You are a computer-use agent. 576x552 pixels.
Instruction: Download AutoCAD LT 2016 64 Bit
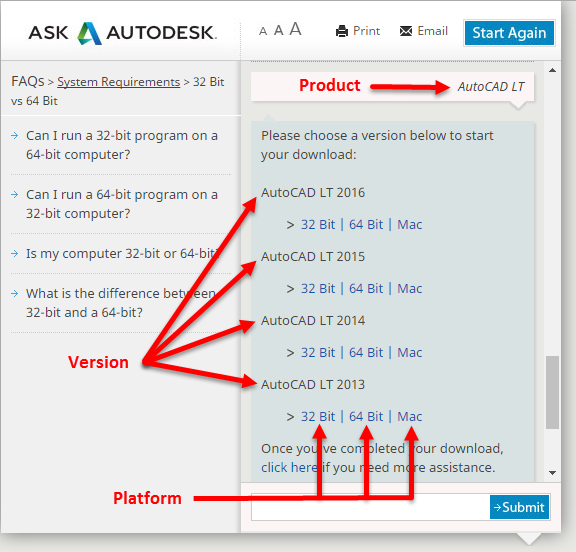point(366,224)
